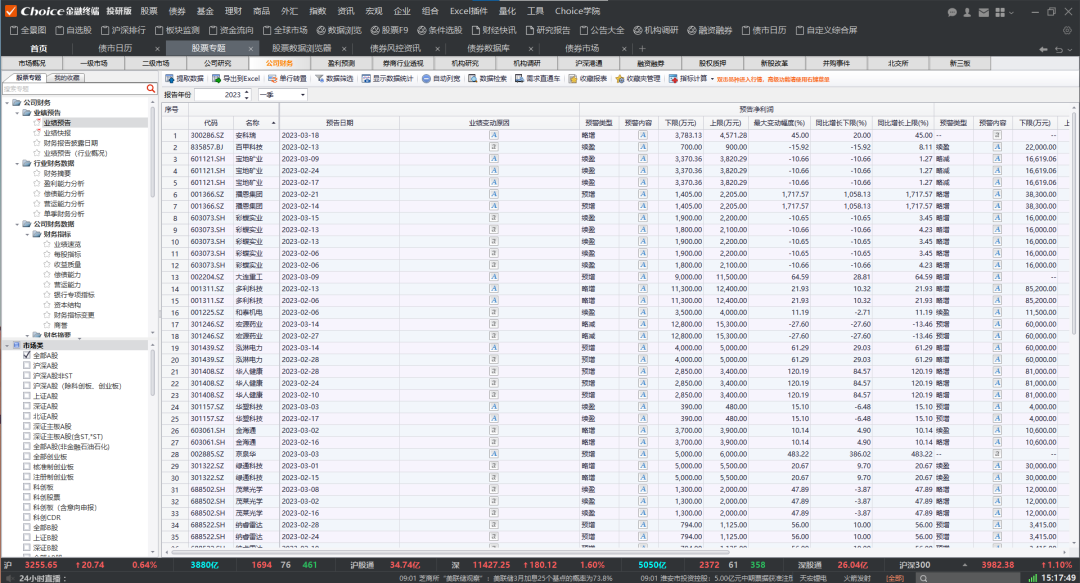This screenshot has width=1080, height=583.
Task: Click the Choice logo icon
Action: tap(10, 11)
